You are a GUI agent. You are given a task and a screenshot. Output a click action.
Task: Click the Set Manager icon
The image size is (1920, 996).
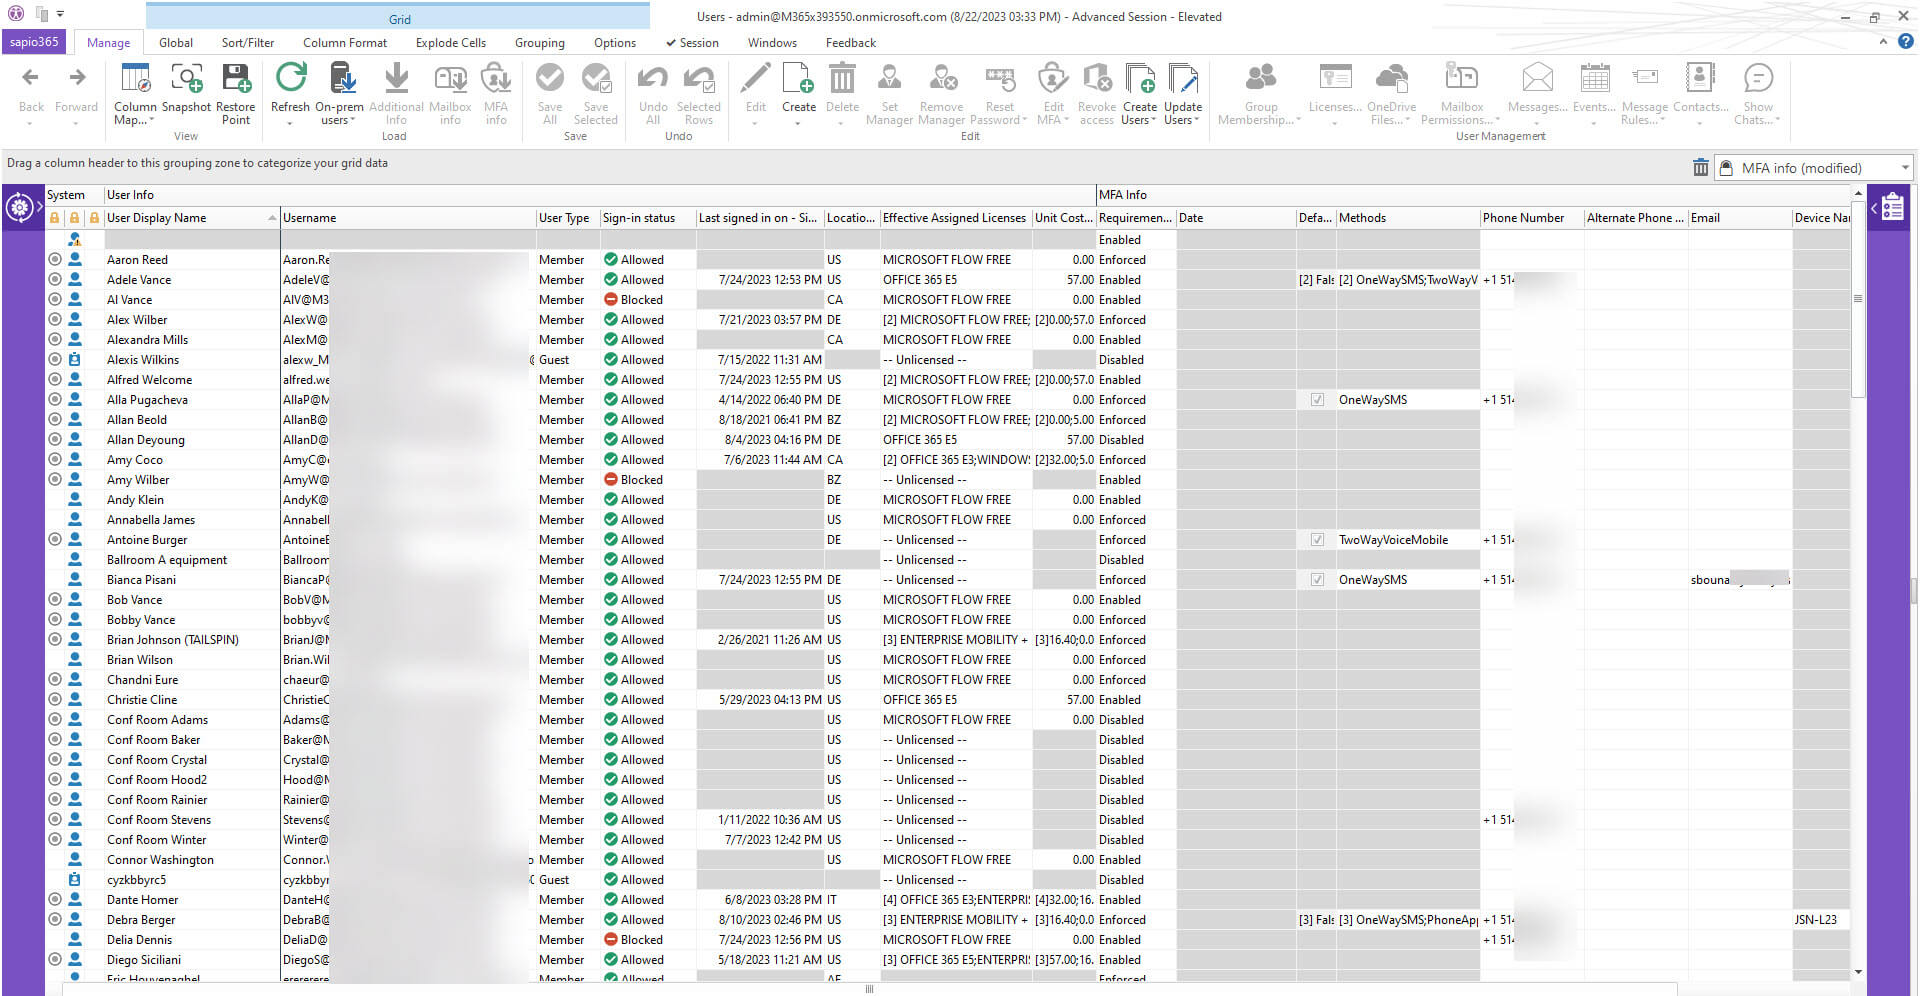coord(889,79)
